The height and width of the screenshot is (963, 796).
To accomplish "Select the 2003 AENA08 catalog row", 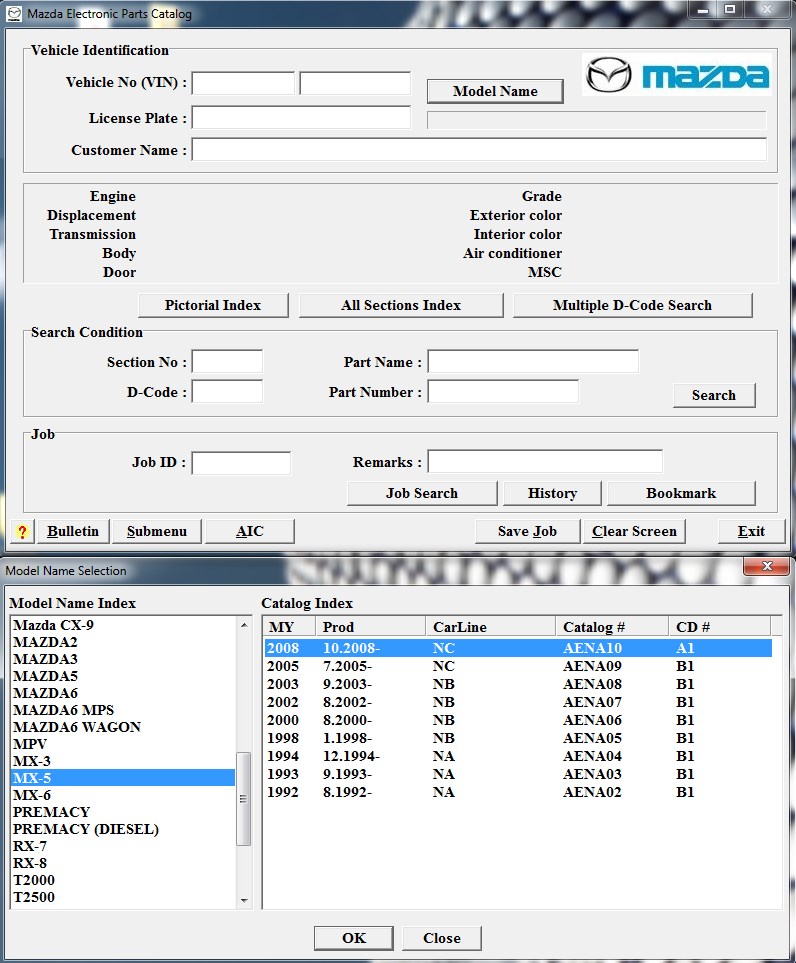I will click(x=518, y=684).
